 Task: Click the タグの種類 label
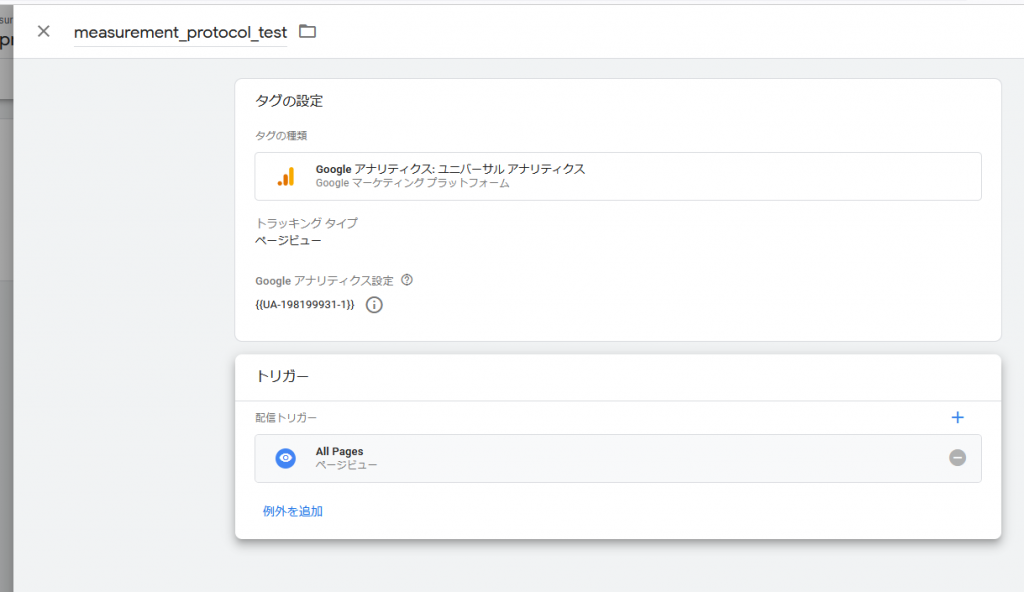[x=281, y=136]
